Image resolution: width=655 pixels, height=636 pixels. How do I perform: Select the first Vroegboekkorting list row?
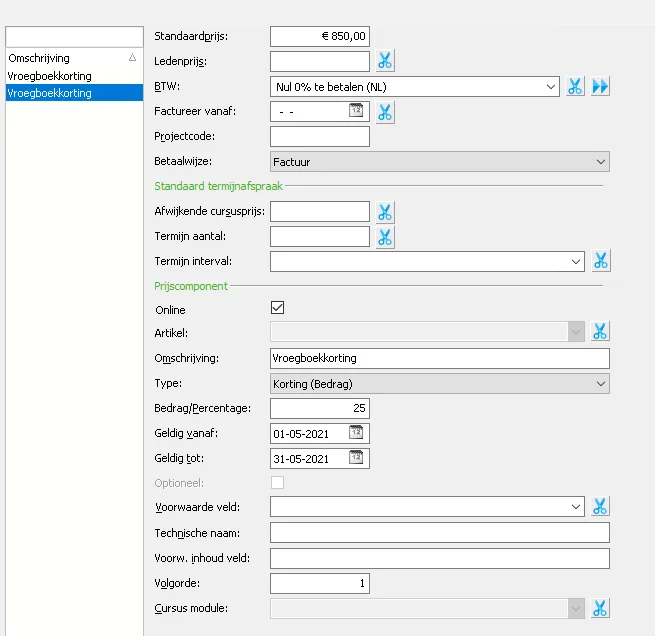pyautogui.click(x=74, y=76)
